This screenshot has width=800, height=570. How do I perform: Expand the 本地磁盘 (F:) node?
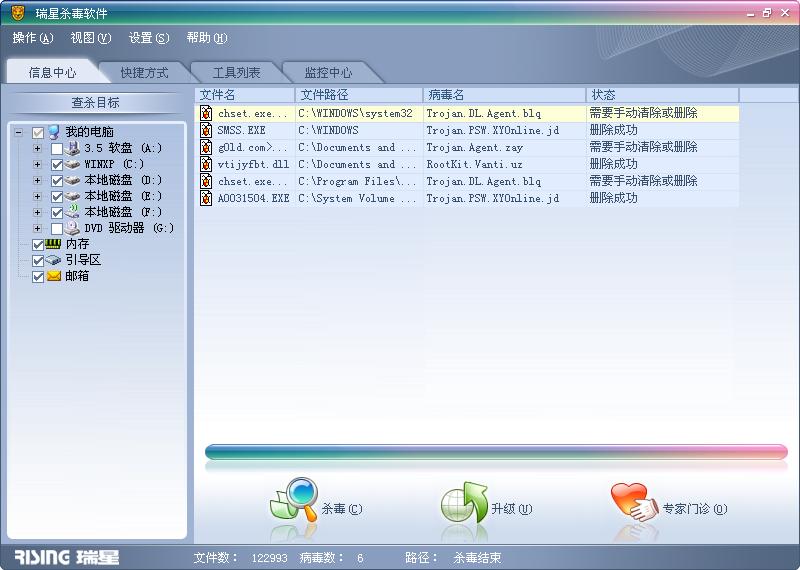coord(37,212)
